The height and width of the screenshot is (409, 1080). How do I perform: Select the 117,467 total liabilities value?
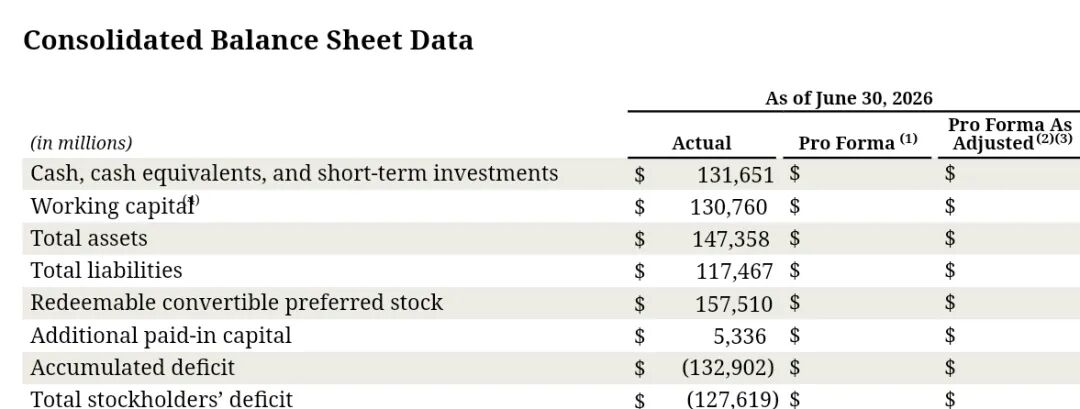click(x=734, y=272)
